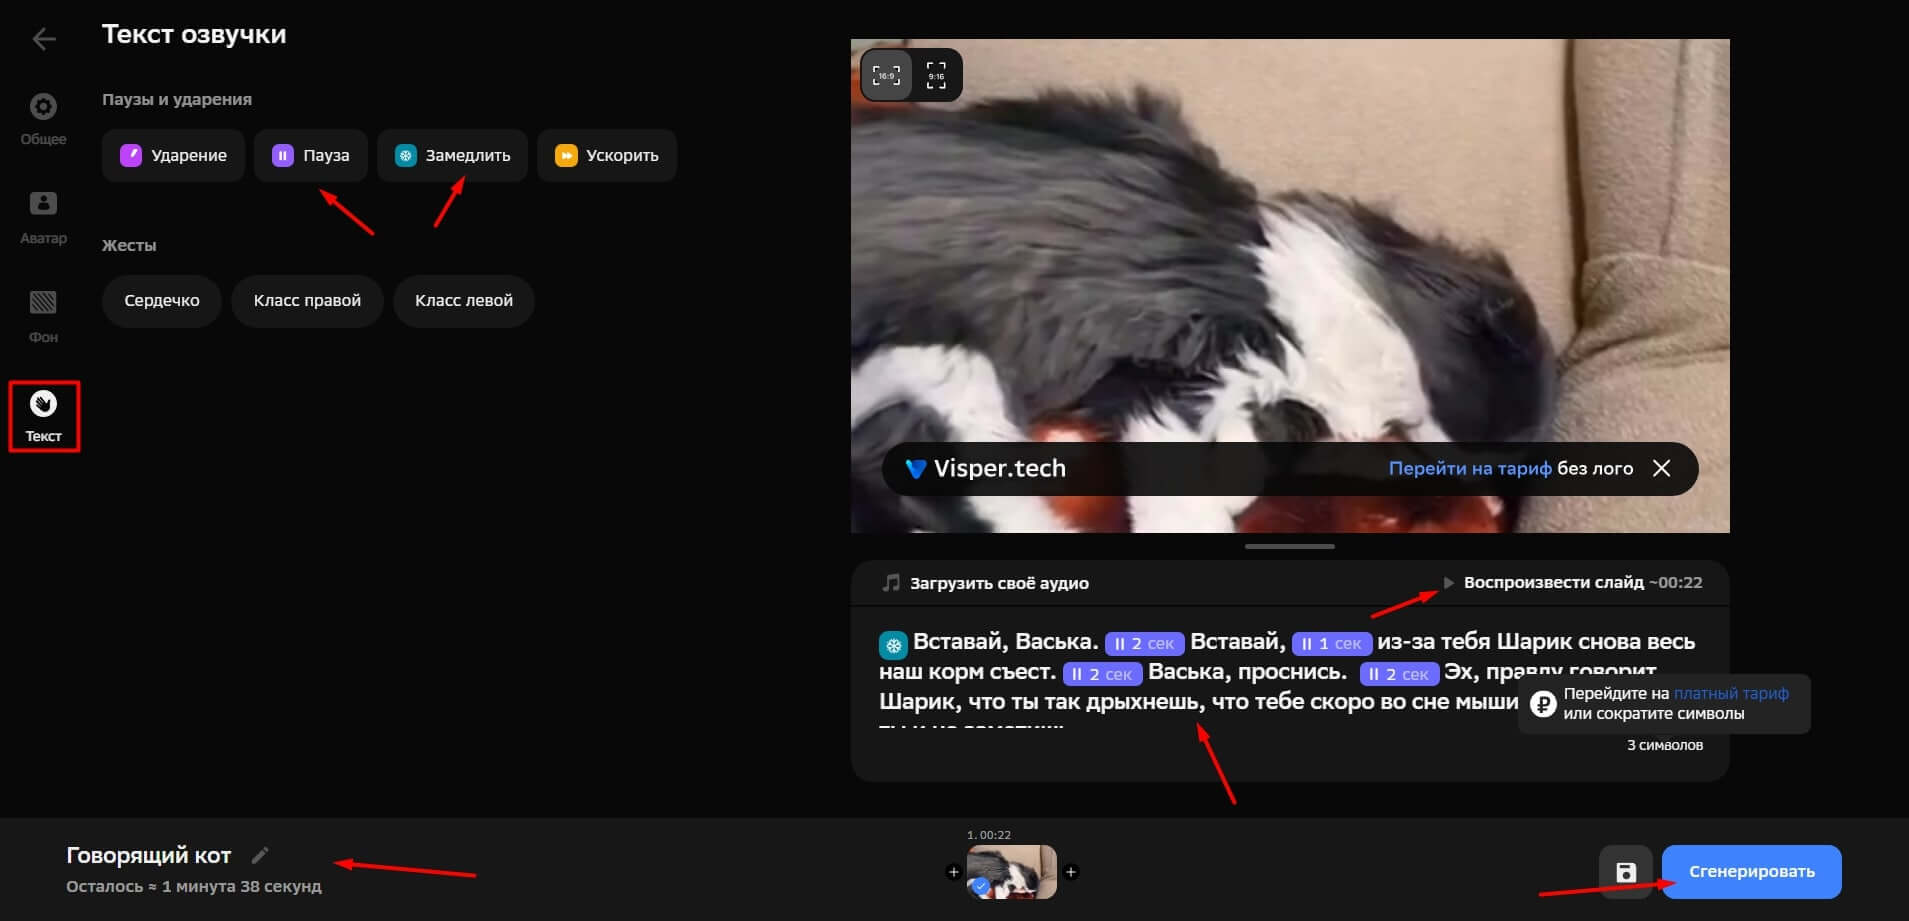Switch preview to 16:9 aspect ratio

coord(887,75)
